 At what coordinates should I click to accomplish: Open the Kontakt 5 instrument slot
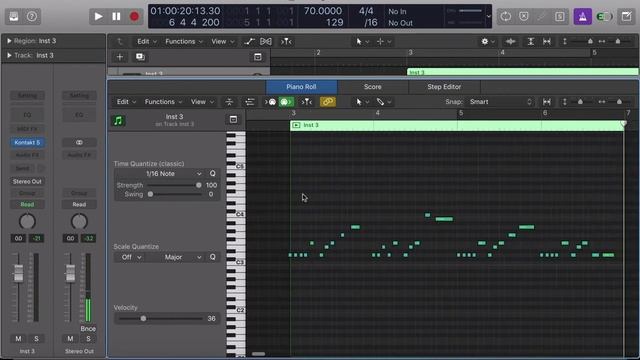coord(27,142)
